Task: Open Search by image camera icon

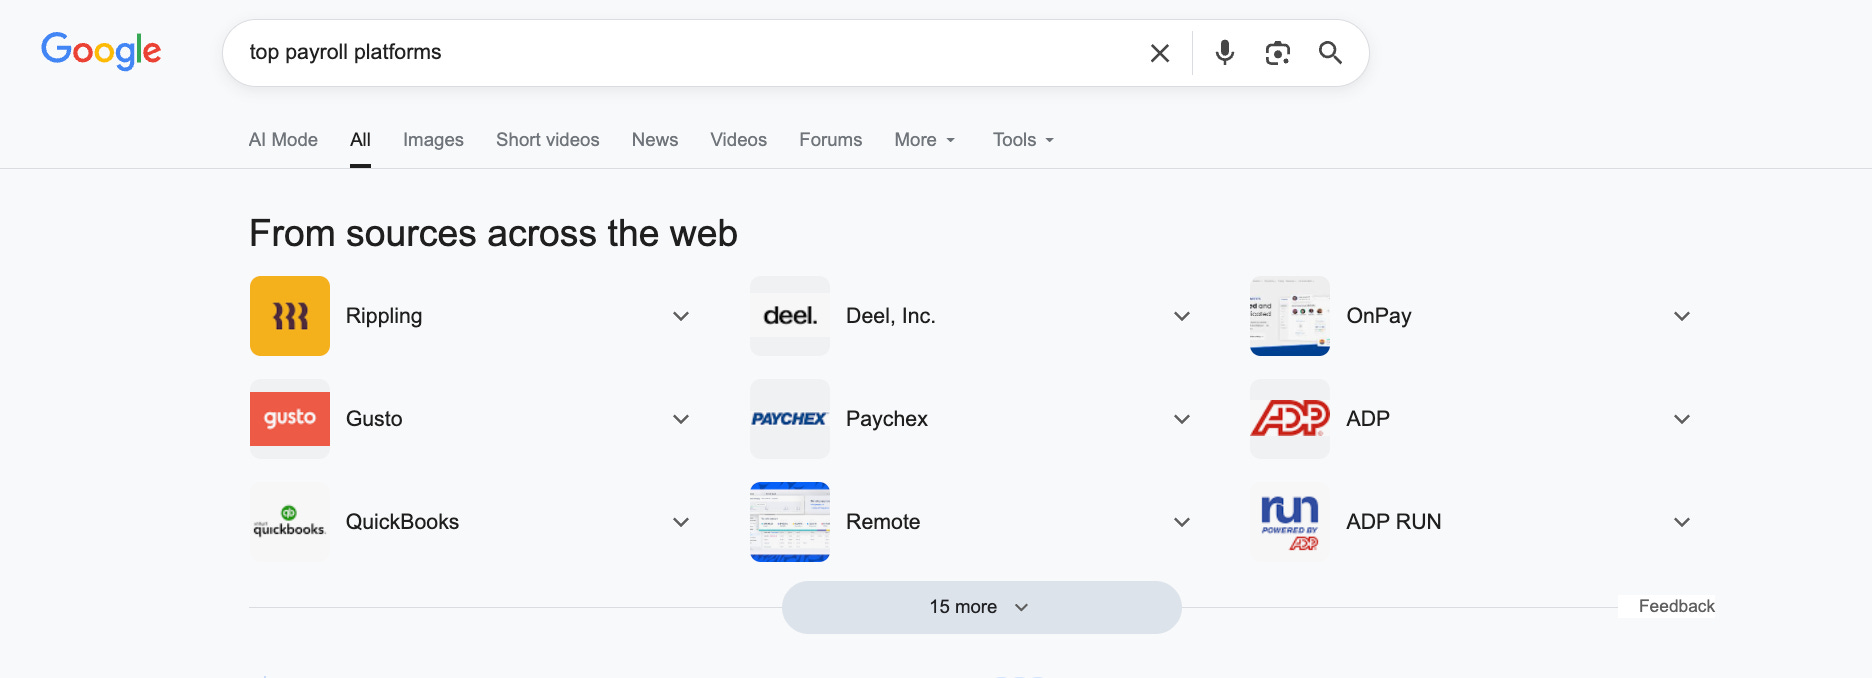Action: [x=1278, y=53]
